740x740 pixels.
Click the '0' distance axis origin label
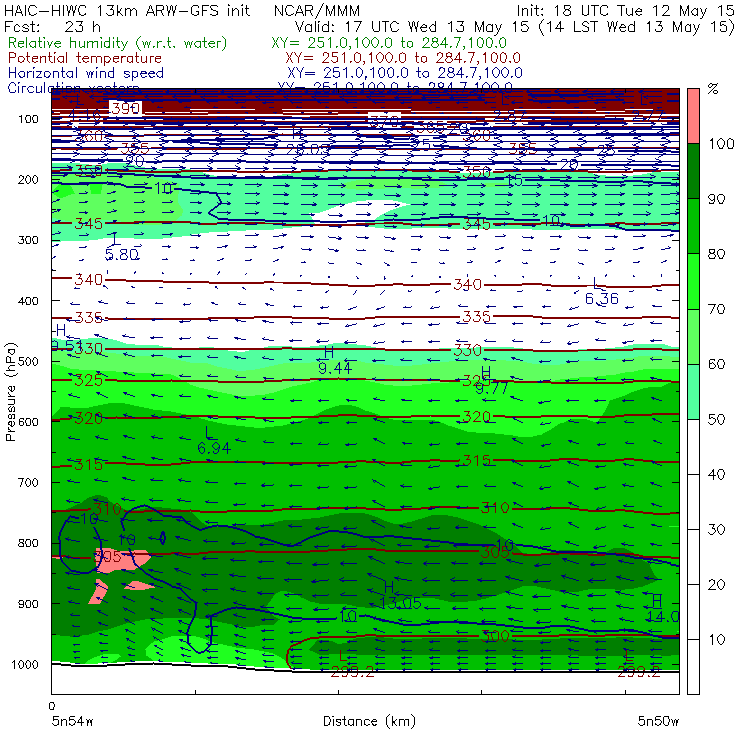point(52,706)
